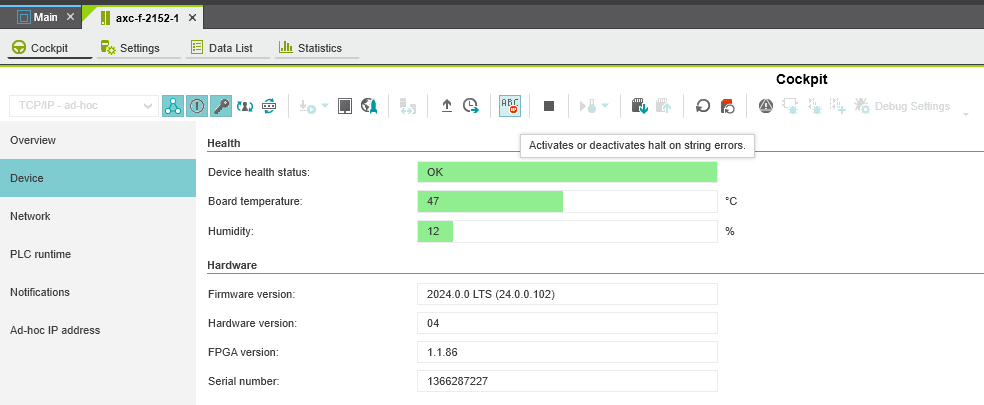Toggle the network connect icon in toolbar
Image resolution: width=984 pixels, height=405 pixels.
(x=173, y=106)
